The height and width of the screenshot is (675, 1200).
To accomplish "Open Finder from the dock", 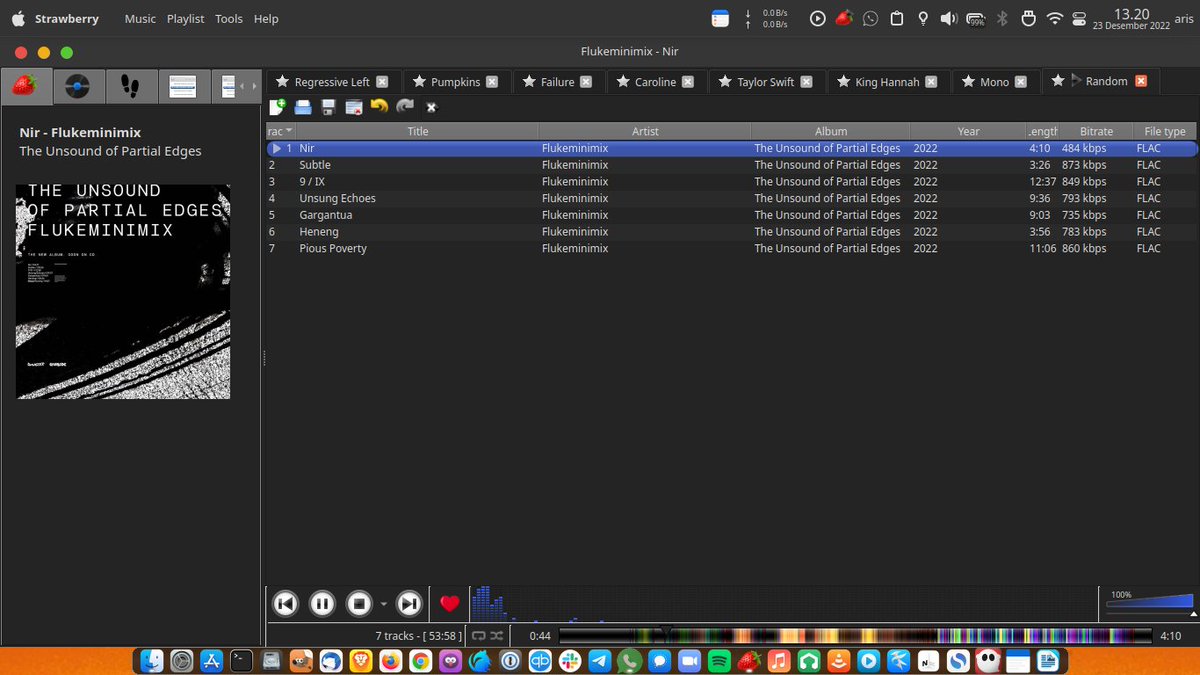I will click(153, 661).
